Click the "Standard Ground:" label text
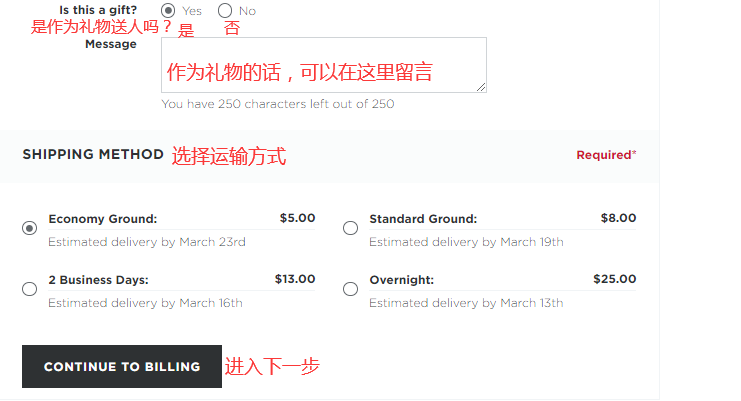This screenshot has height=401, width=741. coord(422,219)
